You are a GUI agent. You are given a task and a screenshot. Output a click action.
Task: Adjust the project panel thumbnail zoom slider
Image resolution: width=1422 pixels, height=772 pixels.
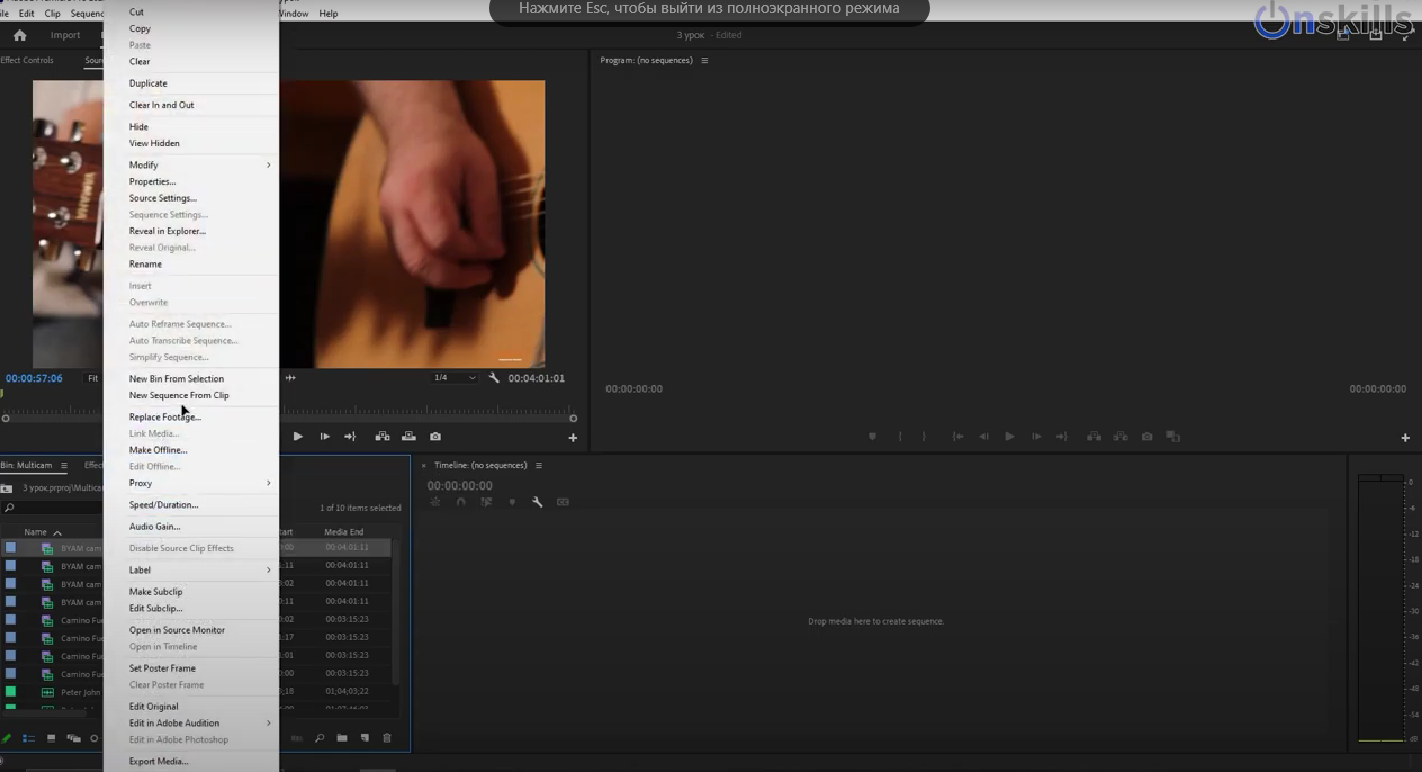(x=95, y=739)
